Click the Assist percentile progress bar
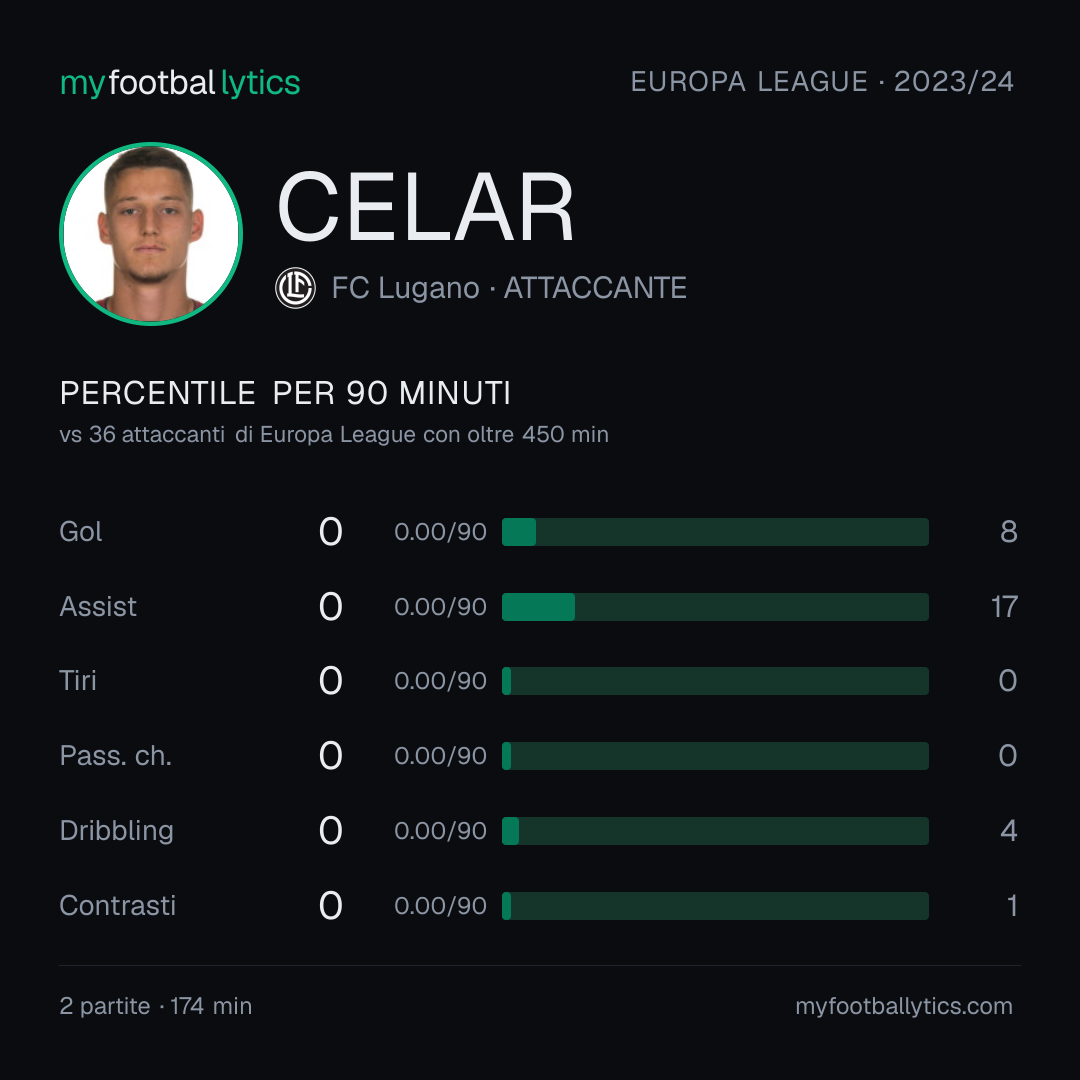 [715, 607]
